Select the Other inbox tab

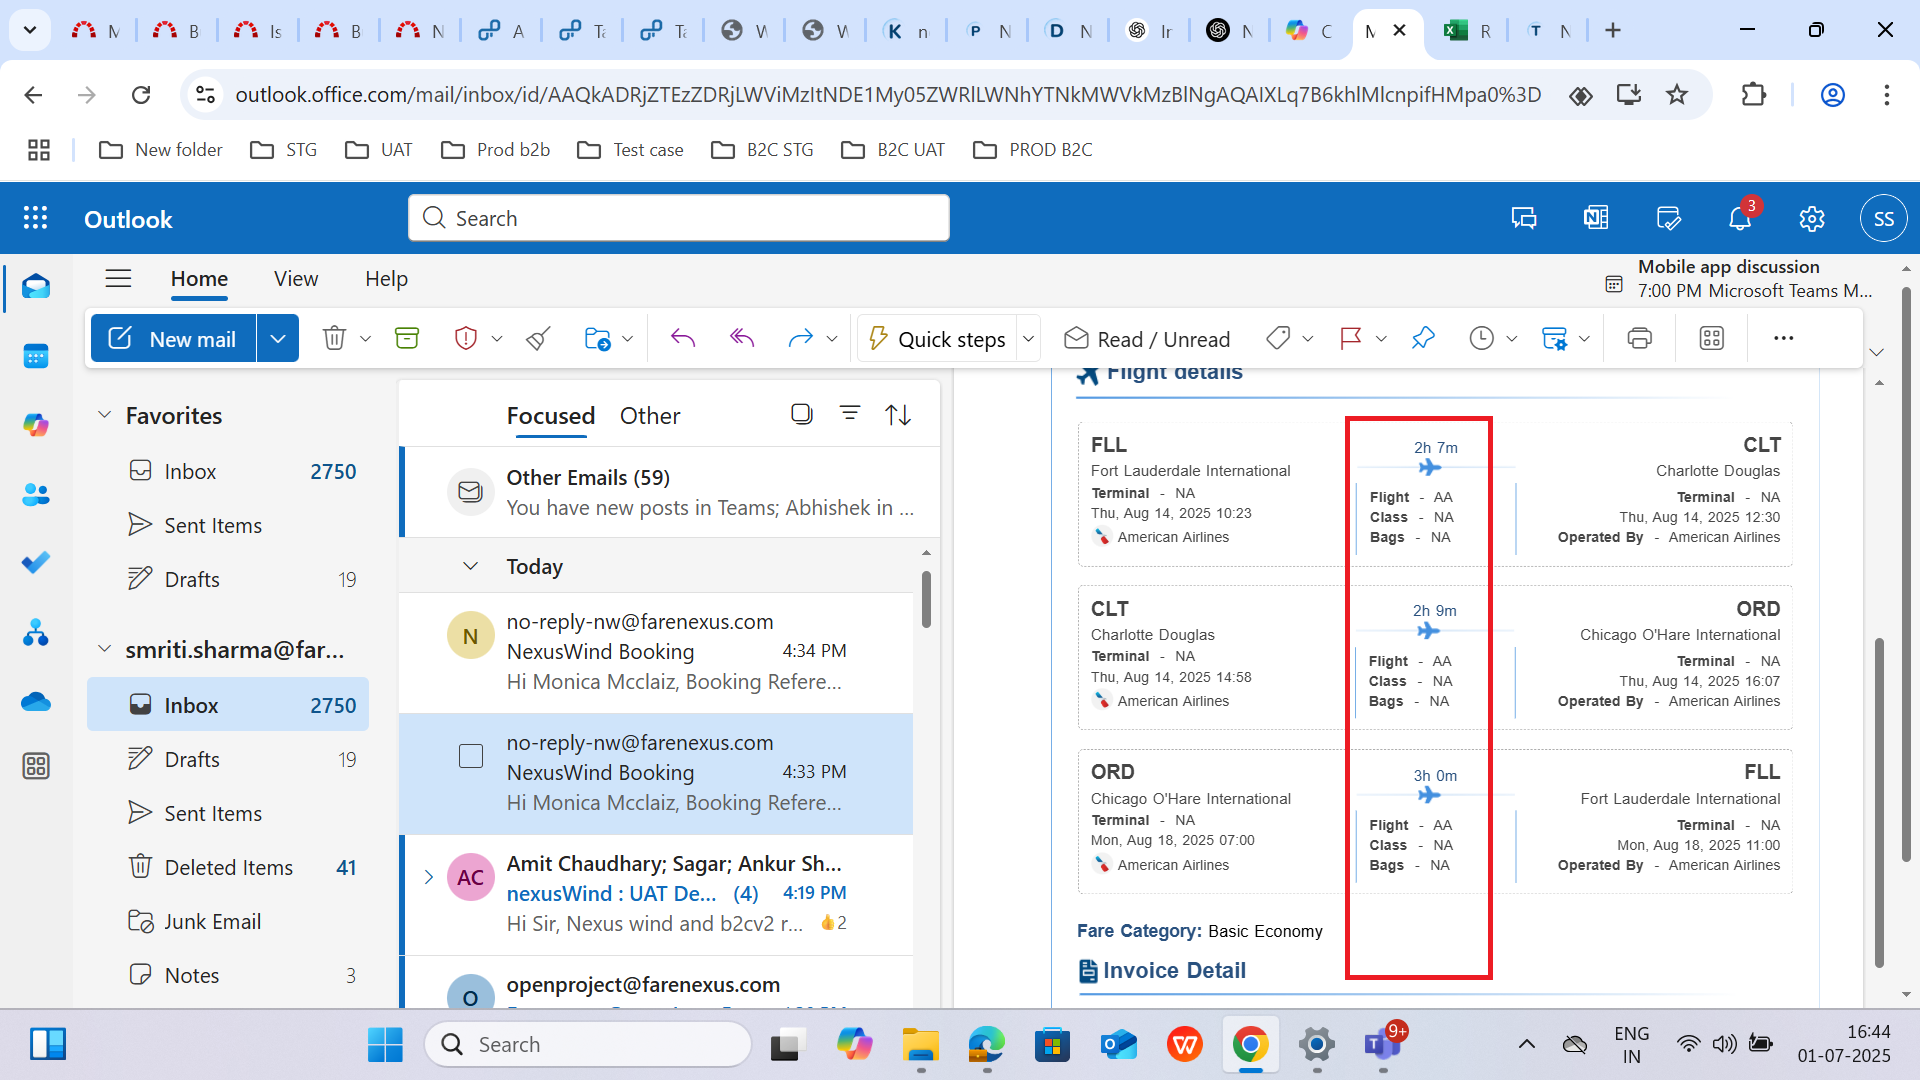650,416
